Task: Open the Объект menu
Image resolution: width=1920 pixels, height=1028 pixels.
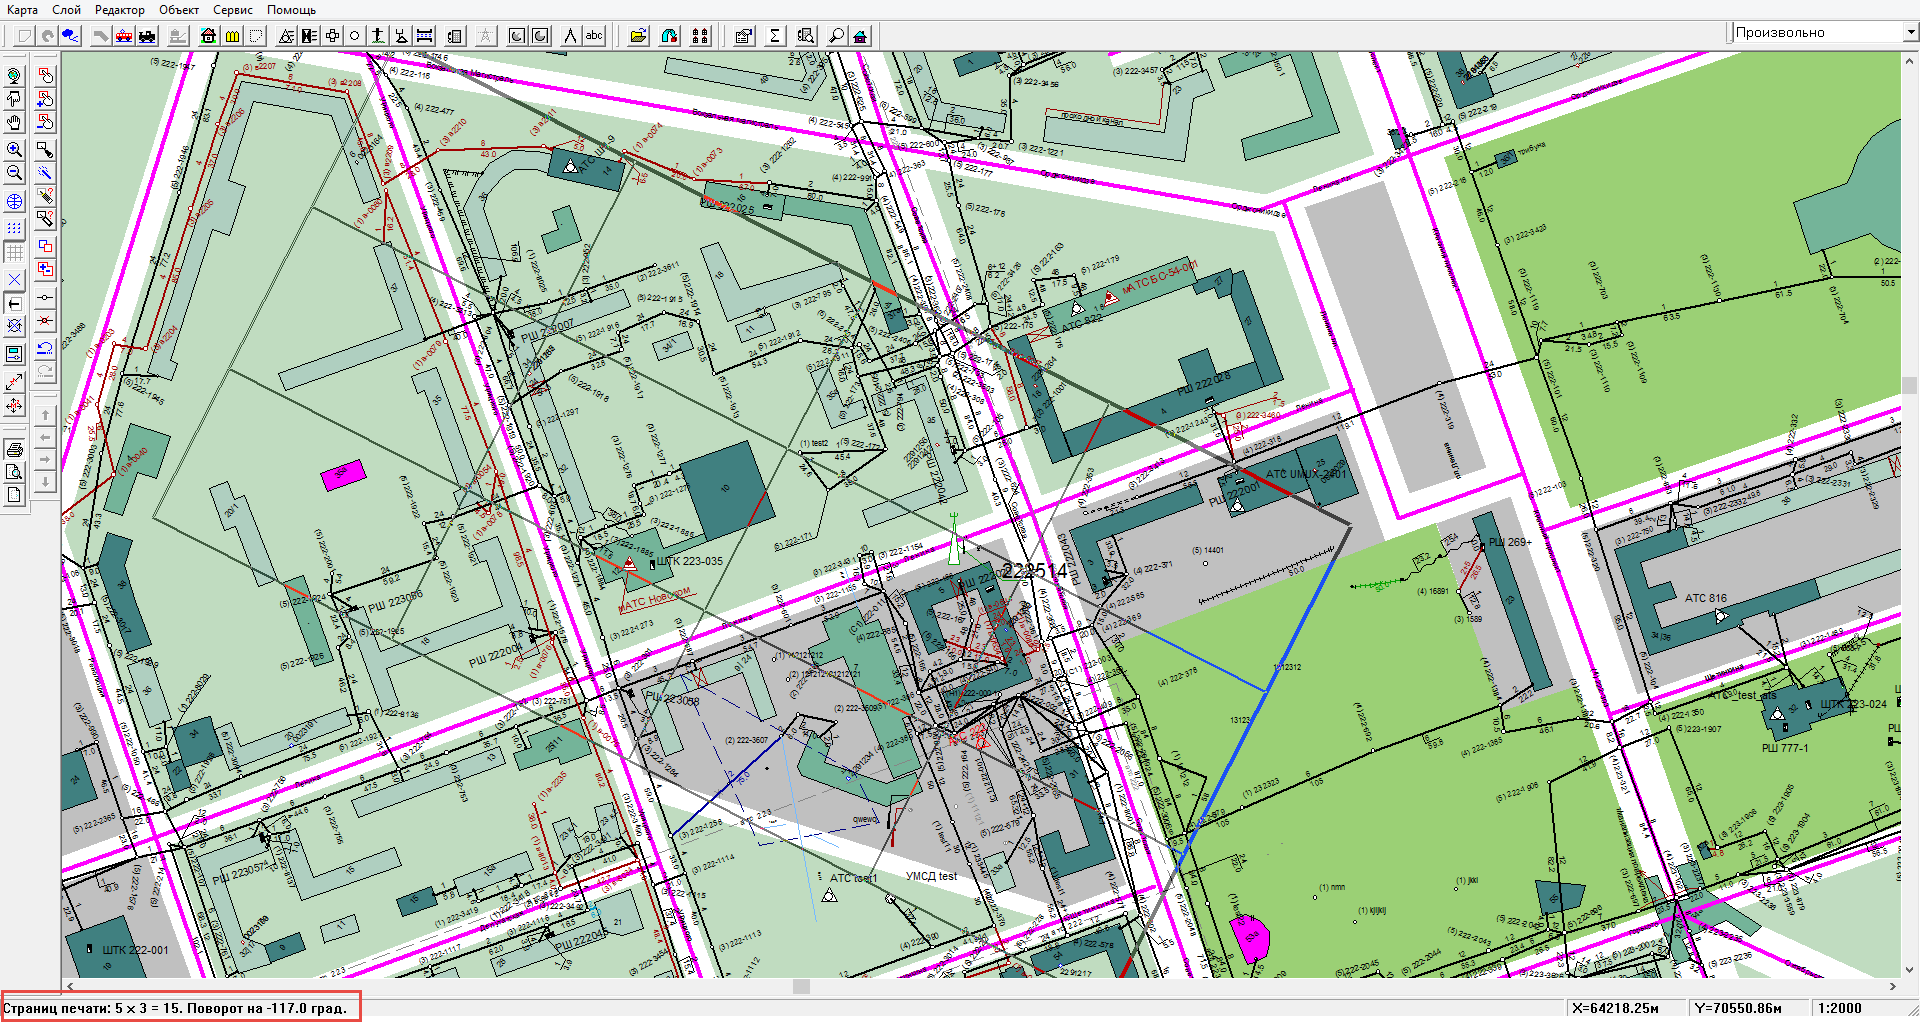Action: (x=179, y=9)
